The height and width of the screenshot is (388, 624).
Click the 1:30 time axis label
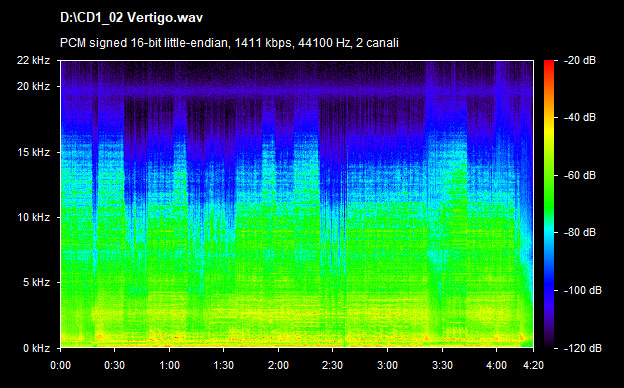(x=224, y=365)
